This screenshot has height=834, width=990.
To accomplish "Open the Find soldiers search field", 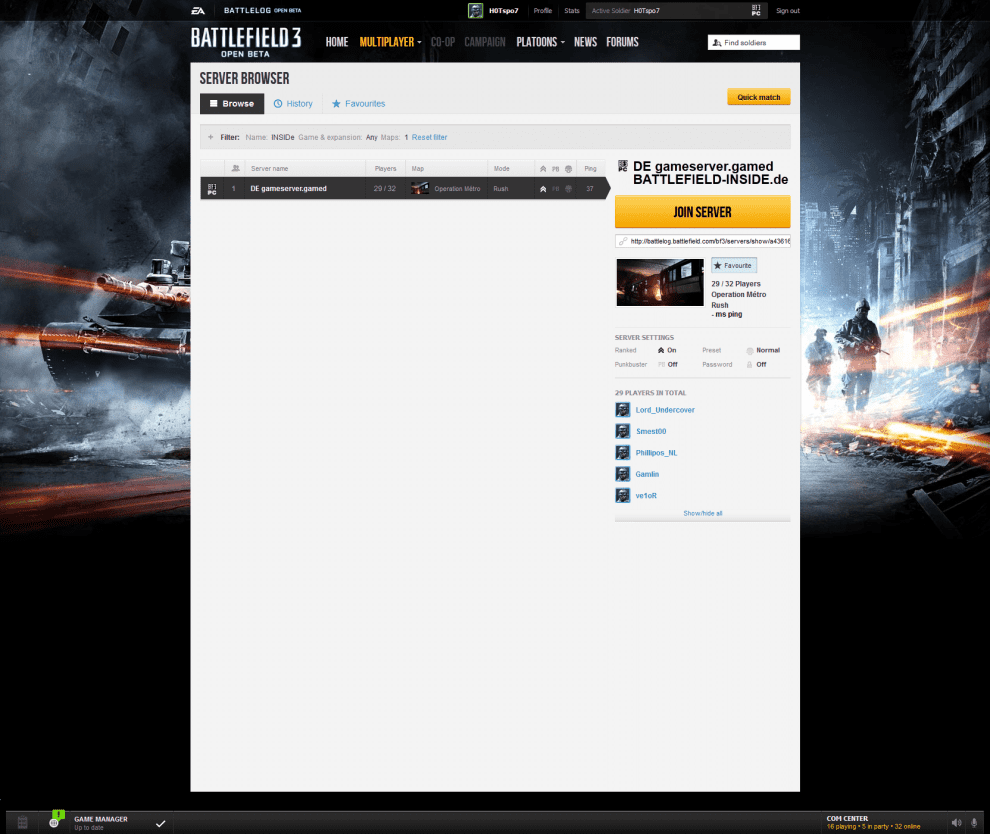I will (752, 42).
